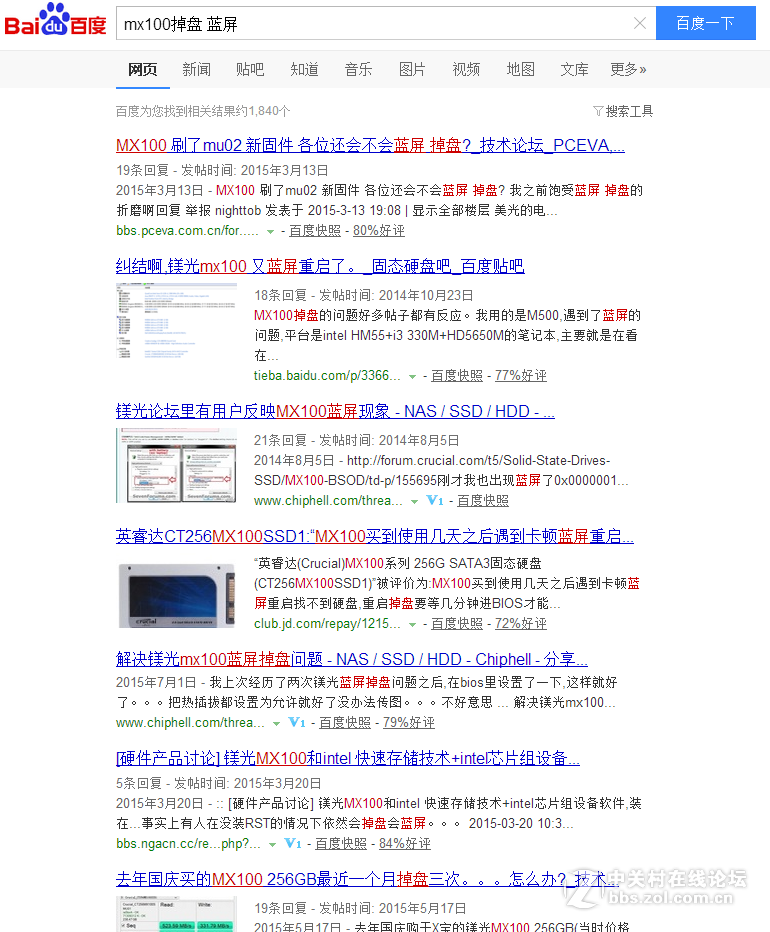Viewport: 770px width, 932px height.
Task: Open 解决镁光mx100蓝屏掉盘问题 result link
Action: (x=352, y=659)
